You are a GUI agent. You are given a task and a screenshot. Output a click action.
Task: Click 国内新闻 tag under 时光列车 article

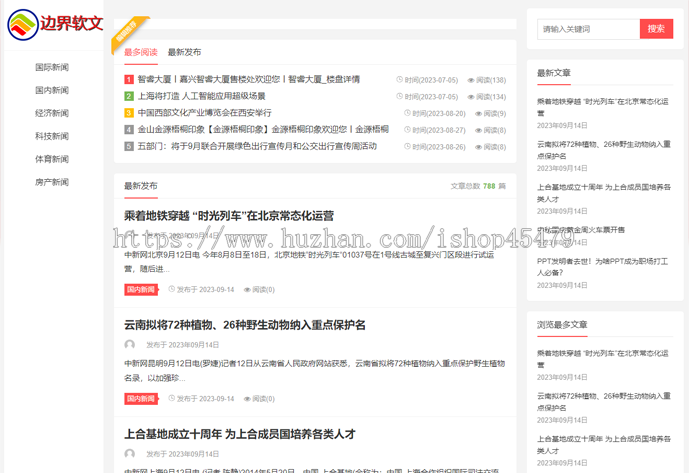click(x=141, y=289)
